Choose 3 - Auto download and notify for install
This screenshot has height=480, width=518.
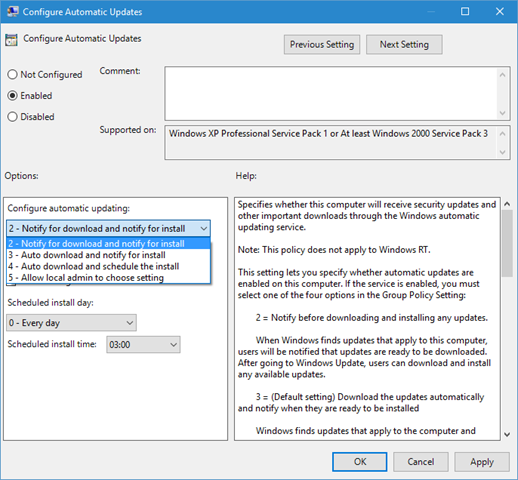[x=108, y=255]
